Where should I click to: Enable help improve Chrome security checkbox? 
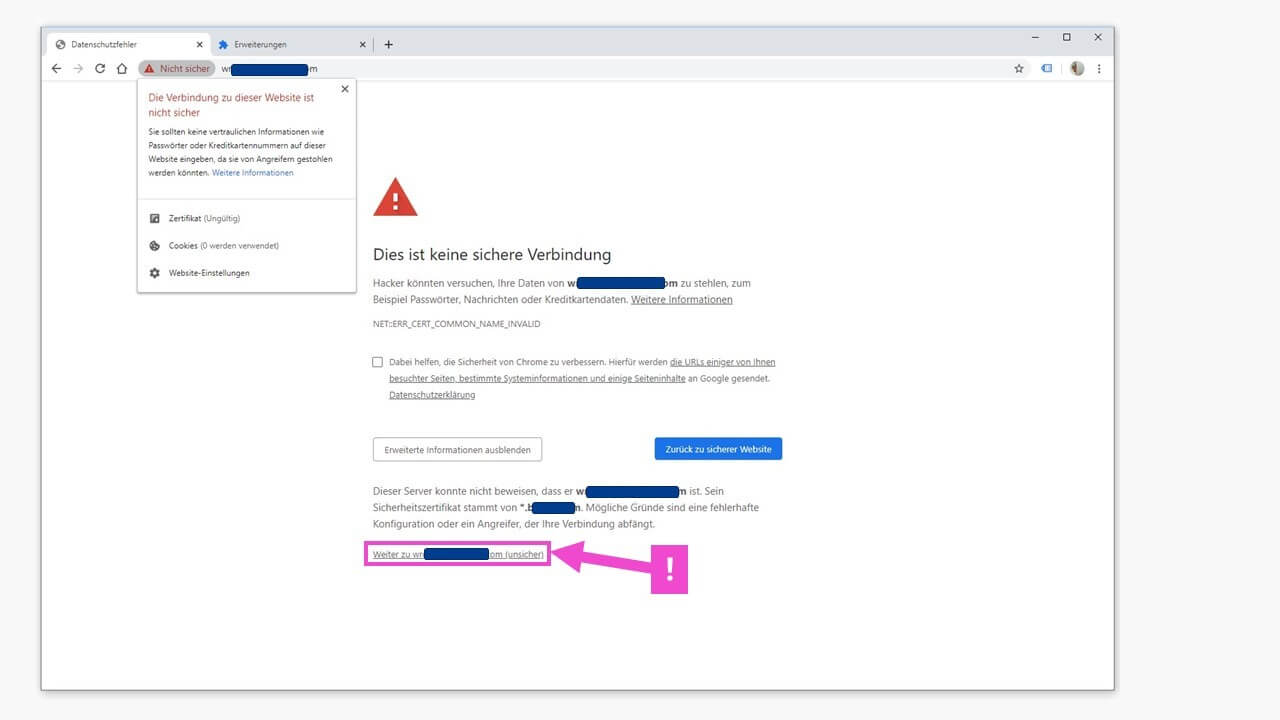pyautogui.click(x=377, y=362)
